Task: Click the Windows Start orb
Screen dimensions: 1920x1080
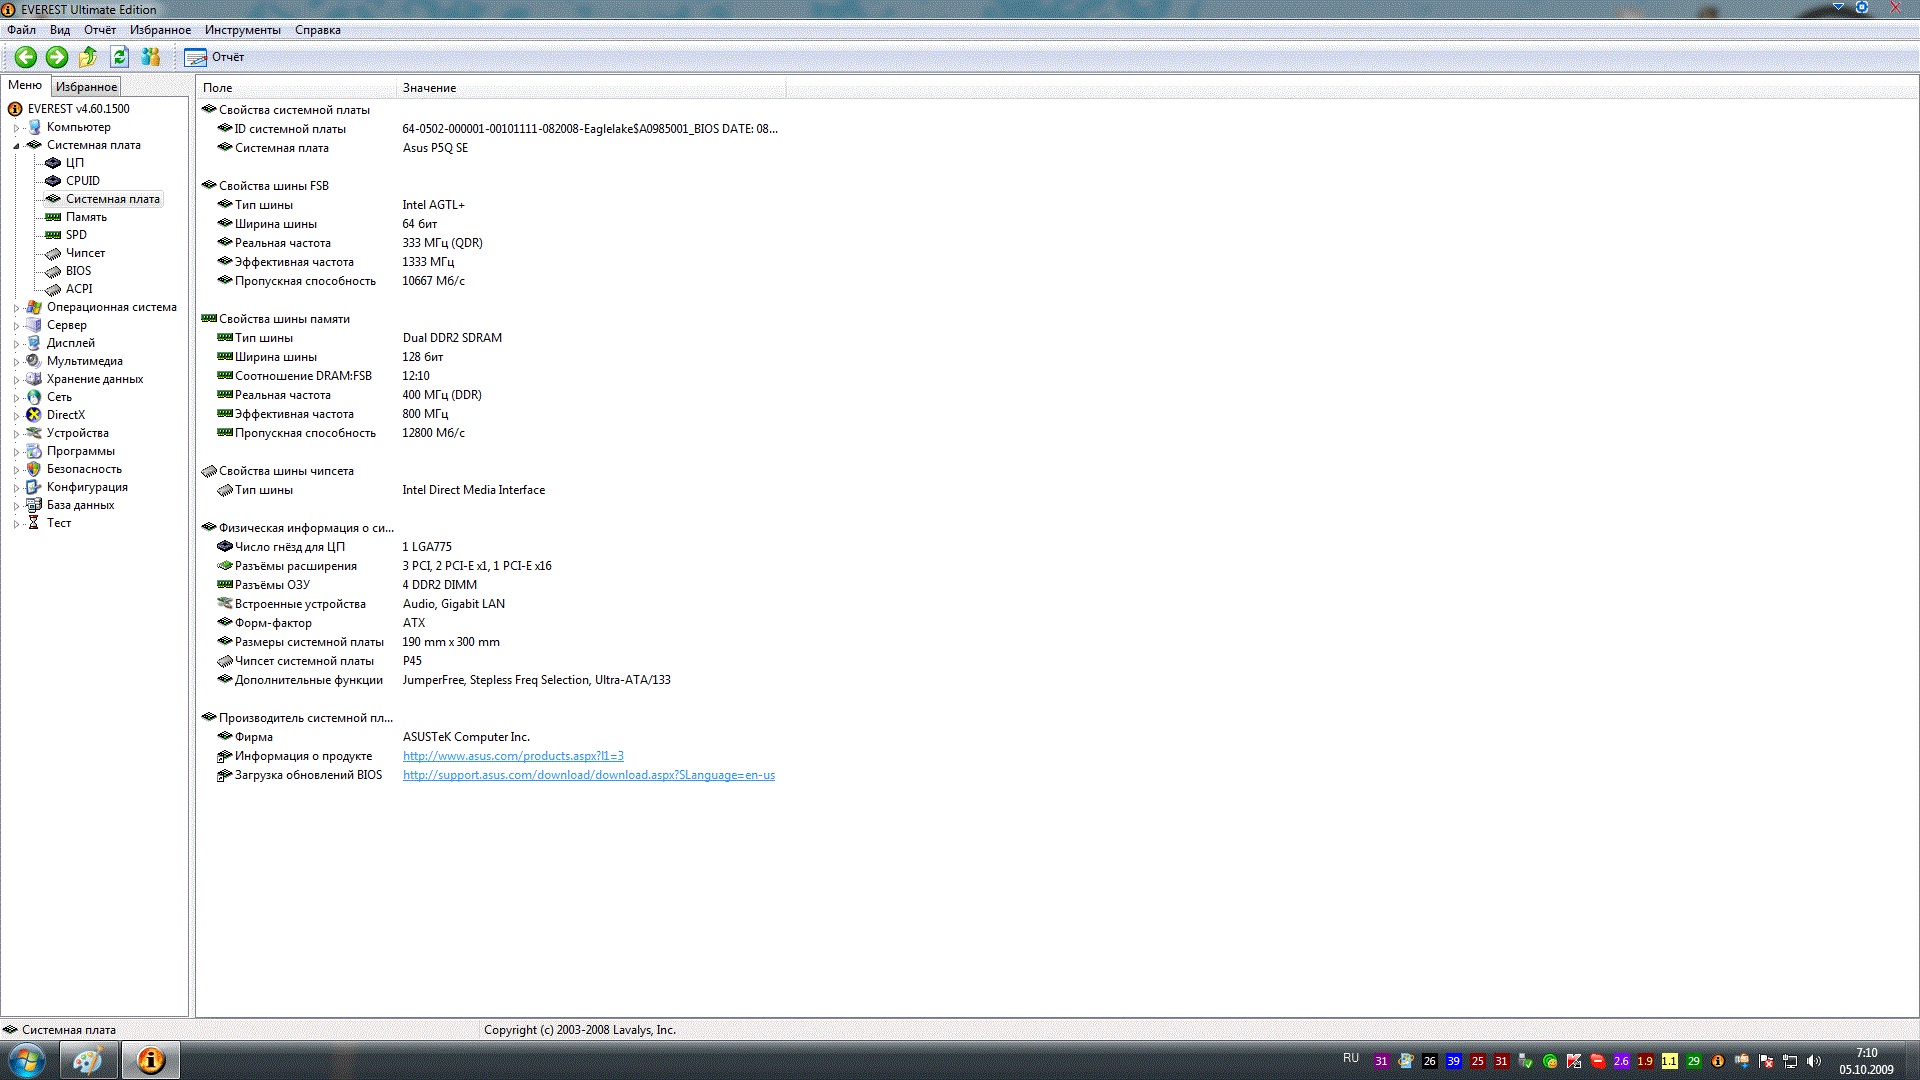Action: click(x=27, y=1059)
